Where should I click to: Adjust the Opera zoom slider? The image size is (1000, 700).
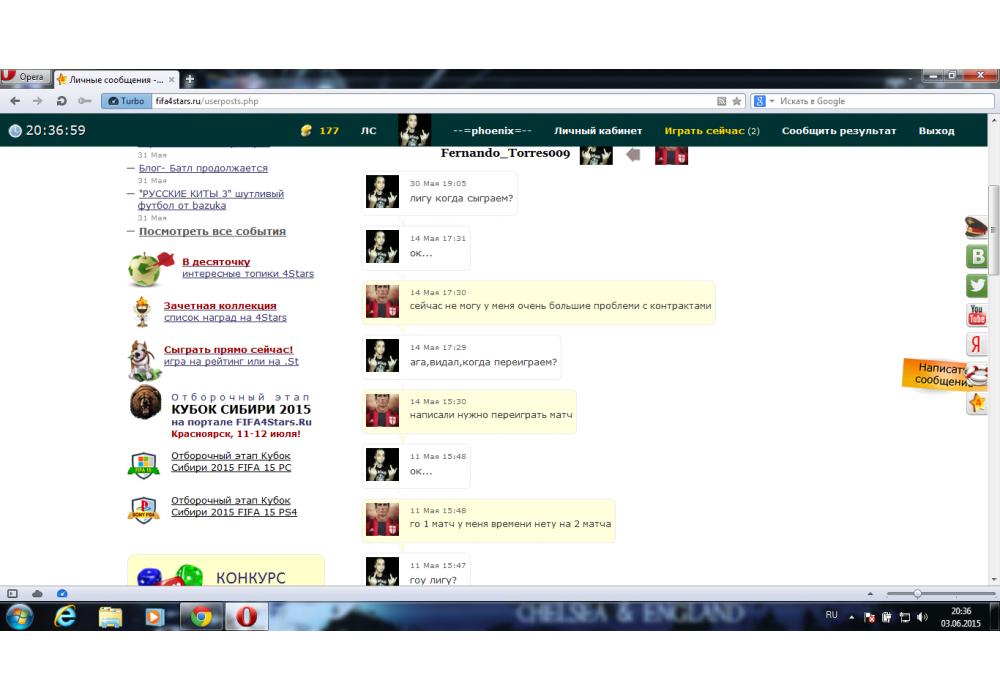pyautogui.click(x=917, y=594)
